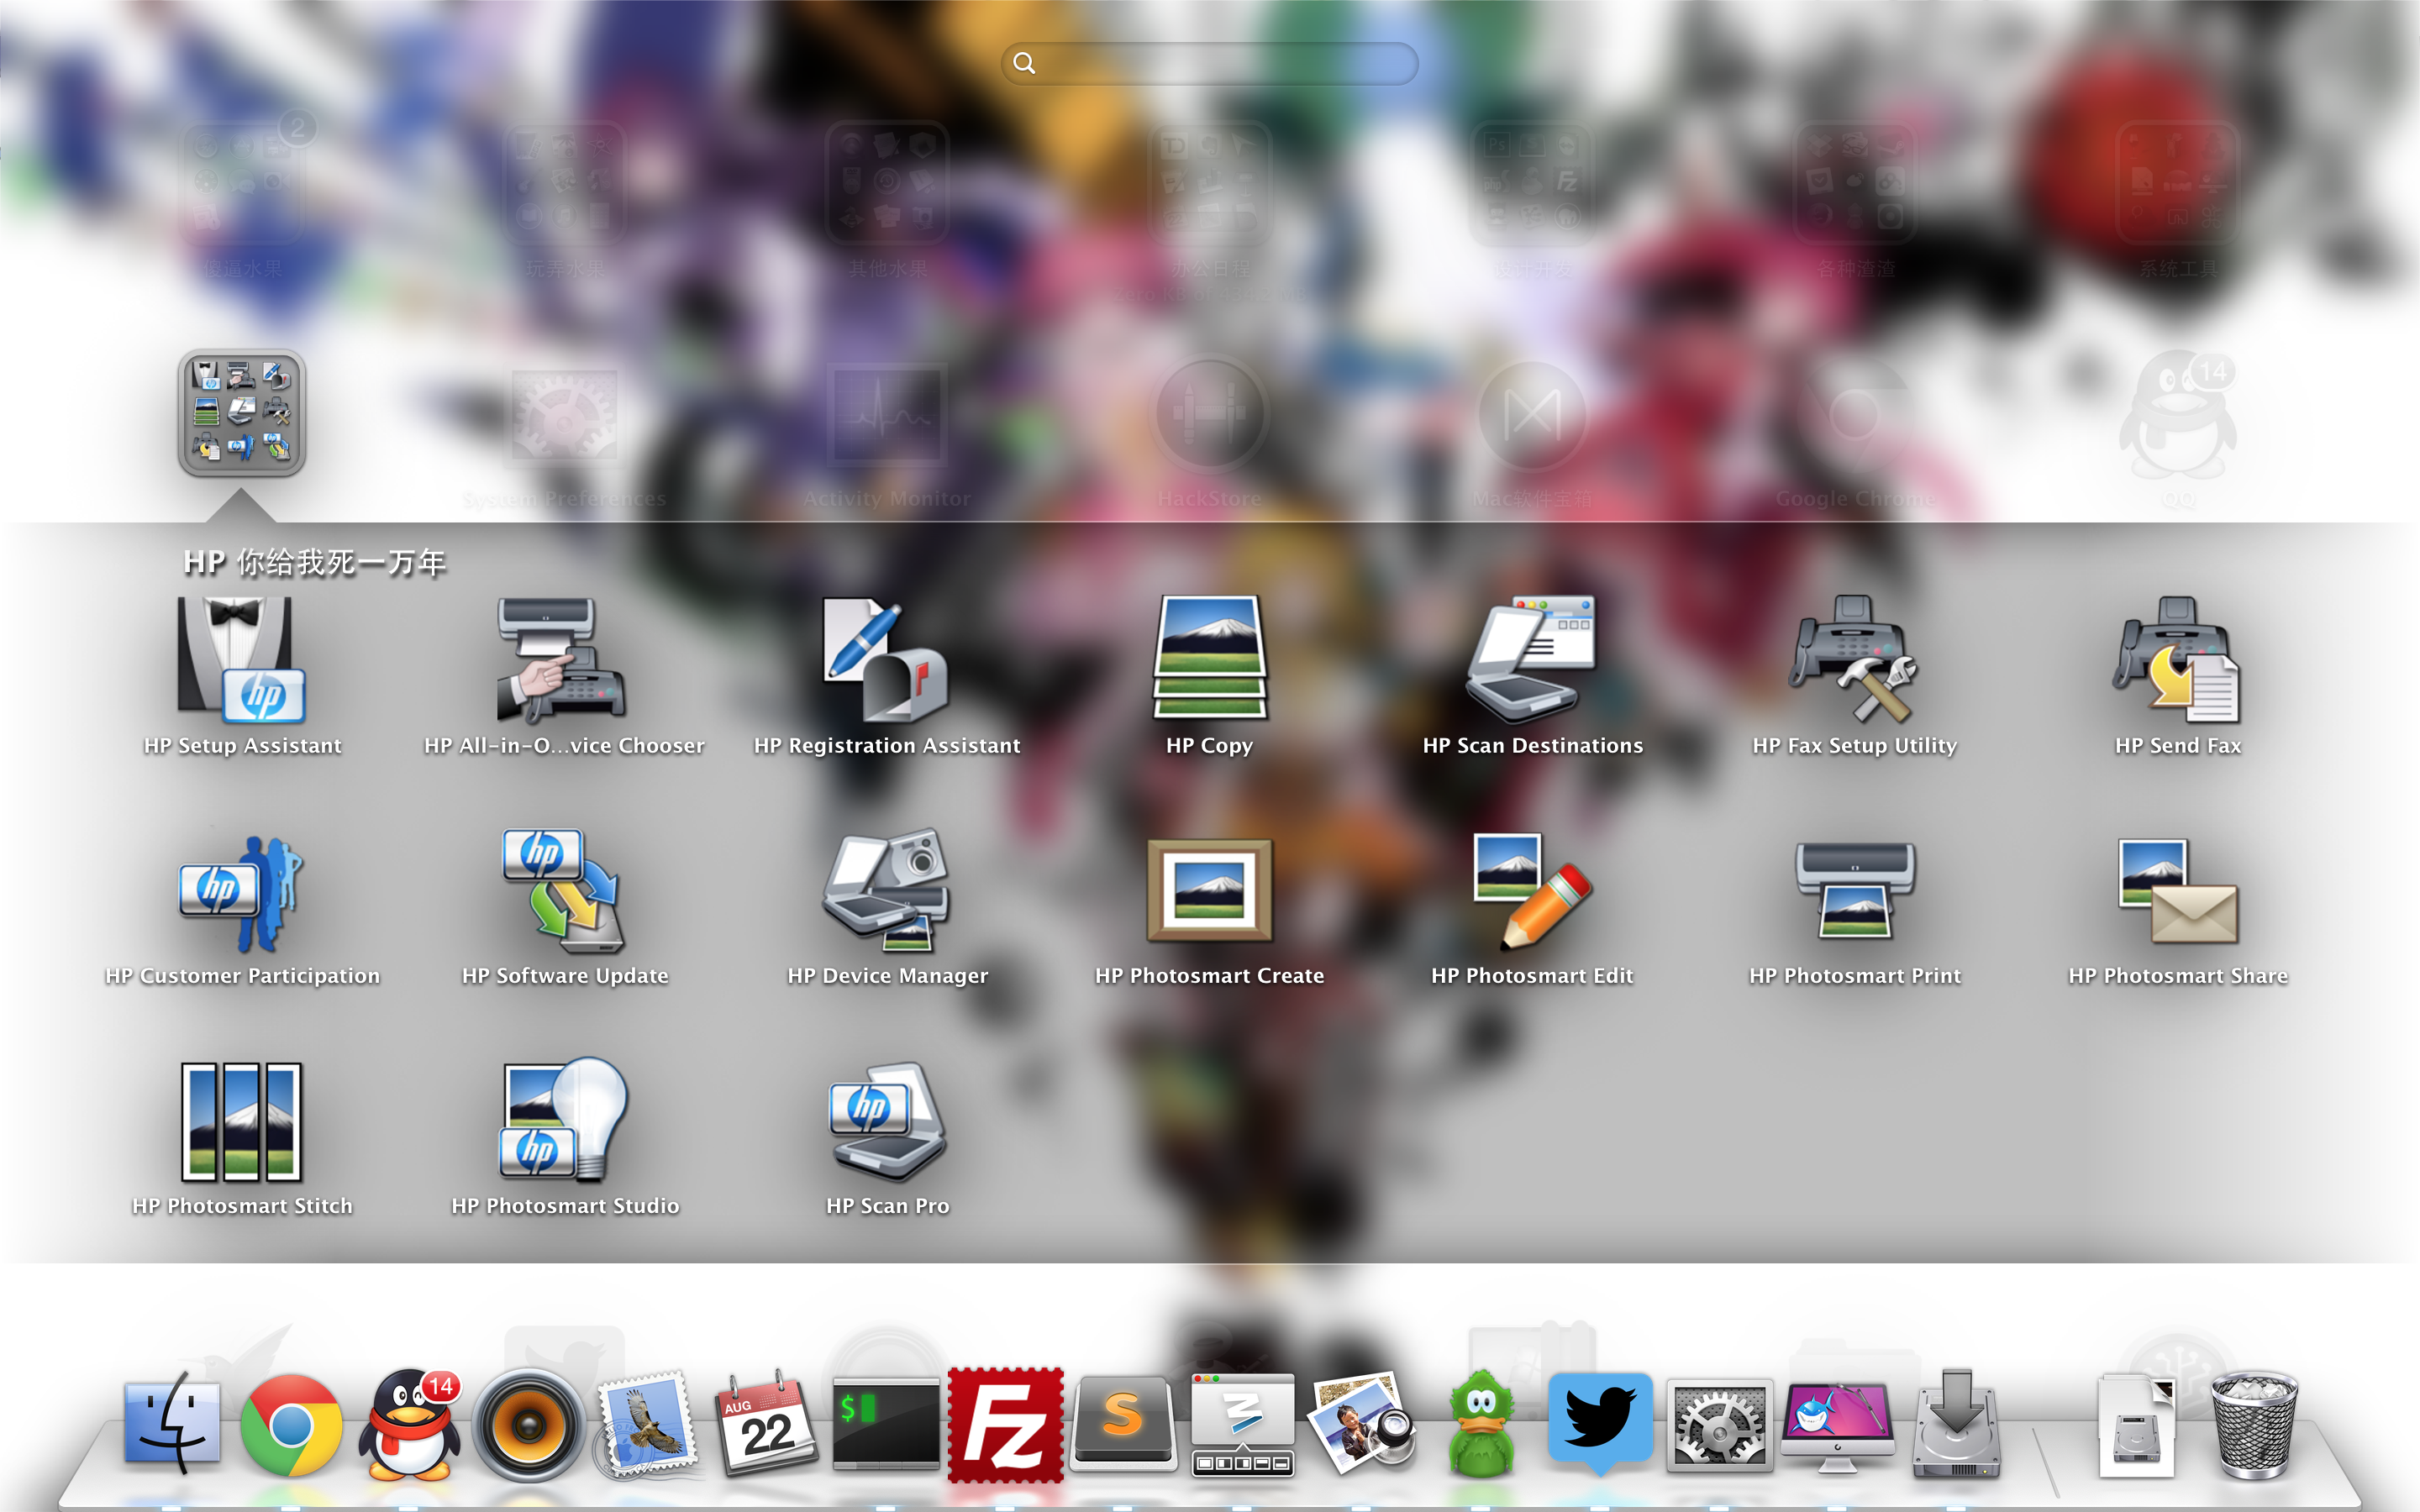Click the Launchpad search field
The width and height of the screenshot is (2420, 1512).
point(1209,63)
